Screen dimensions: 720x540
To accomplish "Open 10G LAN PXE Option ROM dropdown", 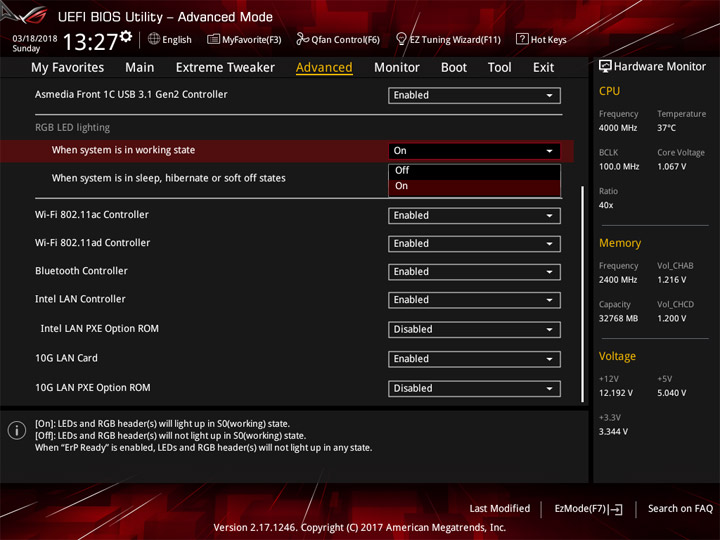I will coord(474,389).
